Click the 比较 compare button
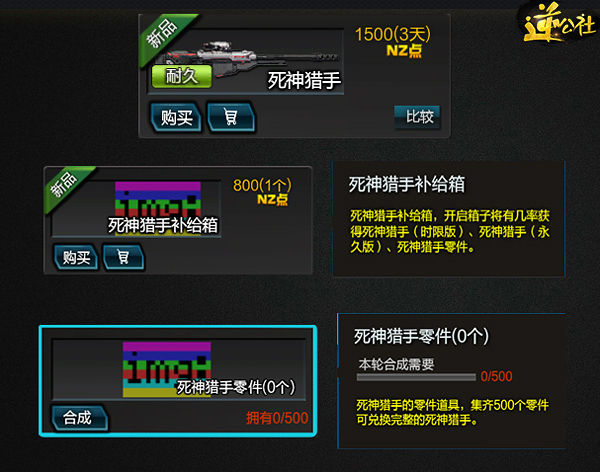600x472 pixels. point(417,117)
